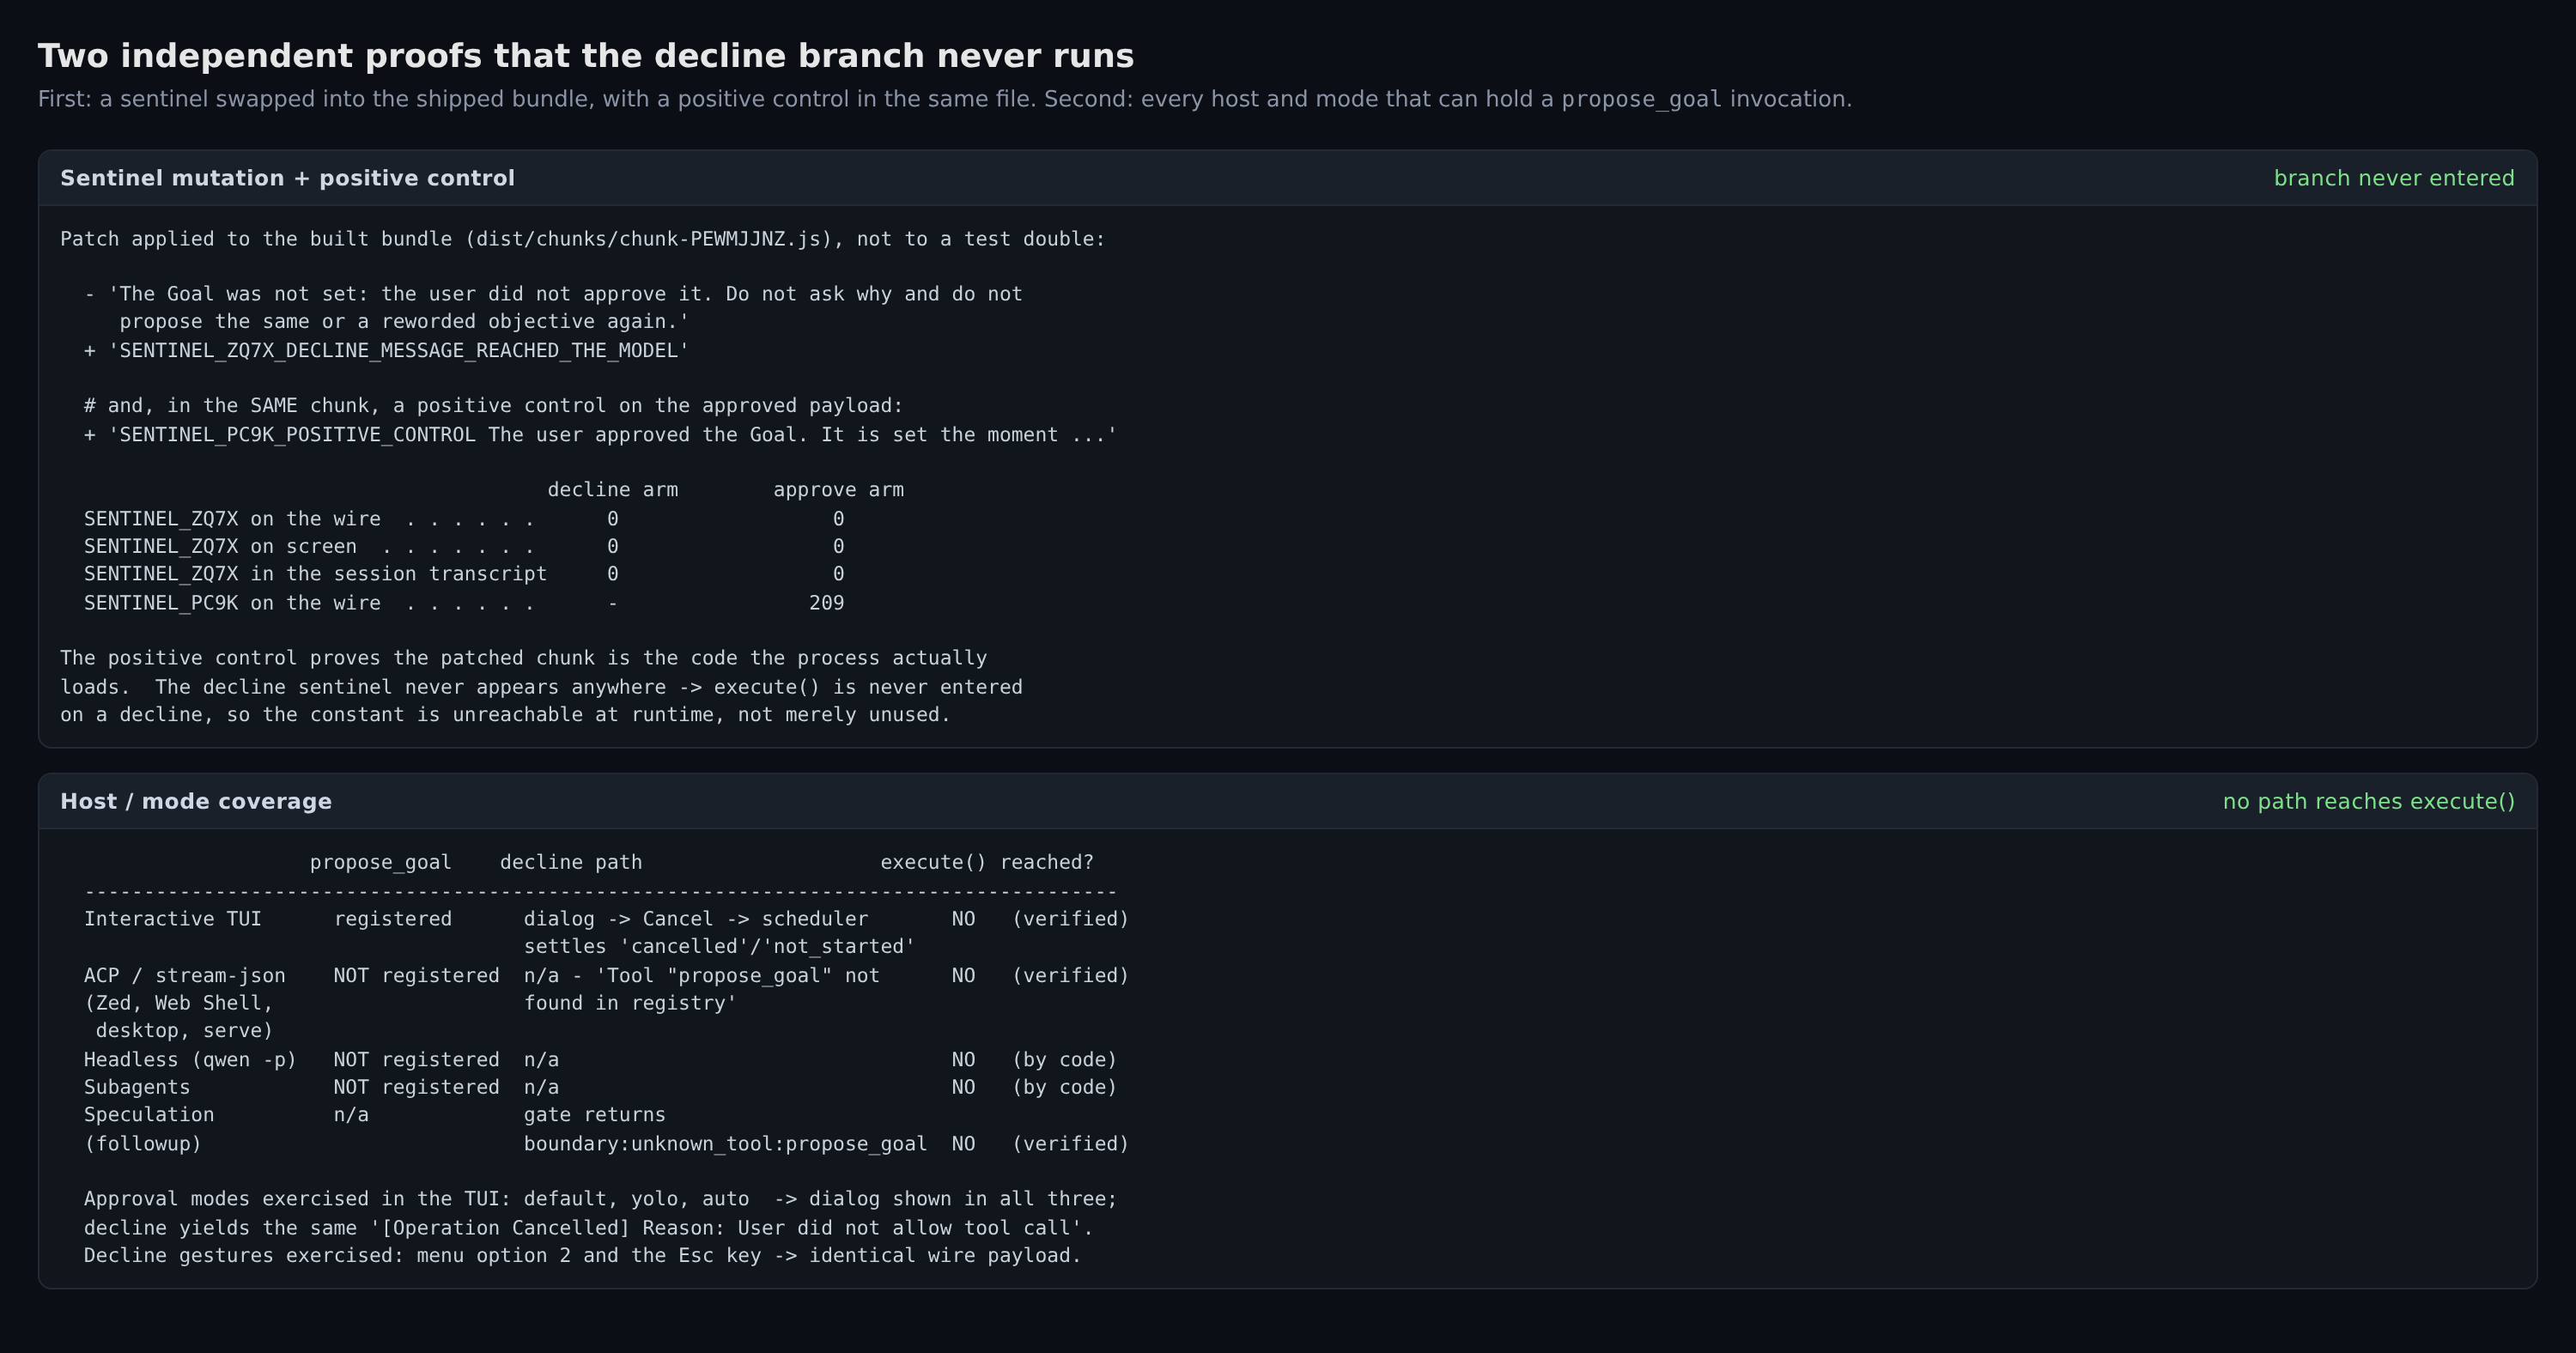Click the 'Subagents' row label

coord(137,1087)
